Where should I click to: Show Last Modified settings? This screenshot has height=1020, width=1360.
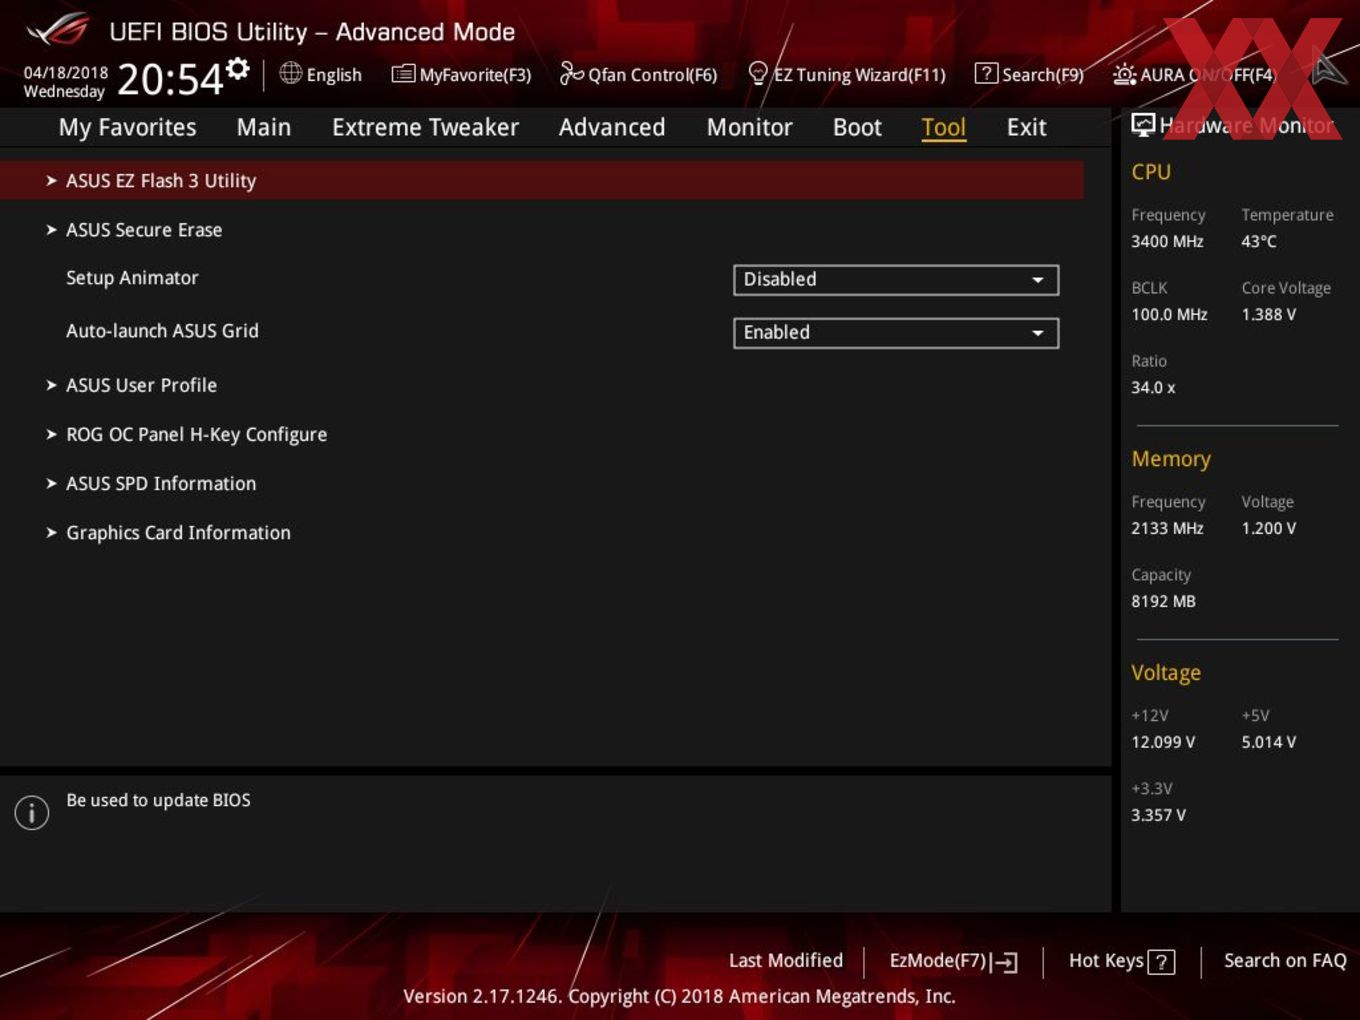[x=786, y=960]
